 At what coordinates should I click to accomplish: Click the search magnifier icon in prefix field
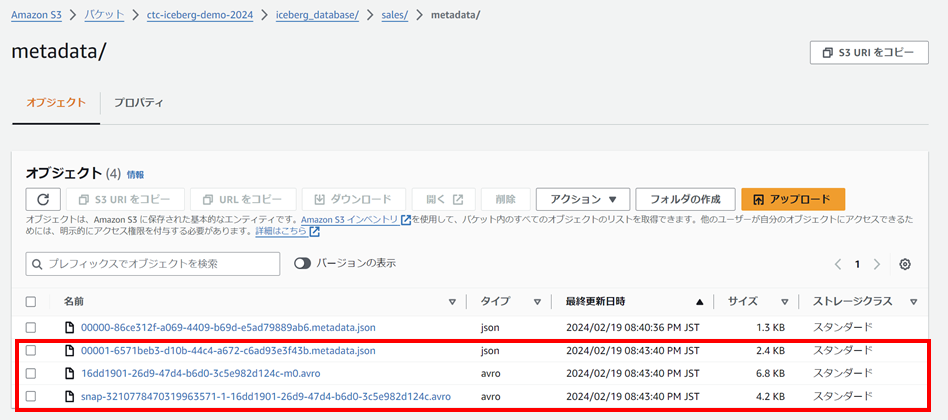click(37, 264)
